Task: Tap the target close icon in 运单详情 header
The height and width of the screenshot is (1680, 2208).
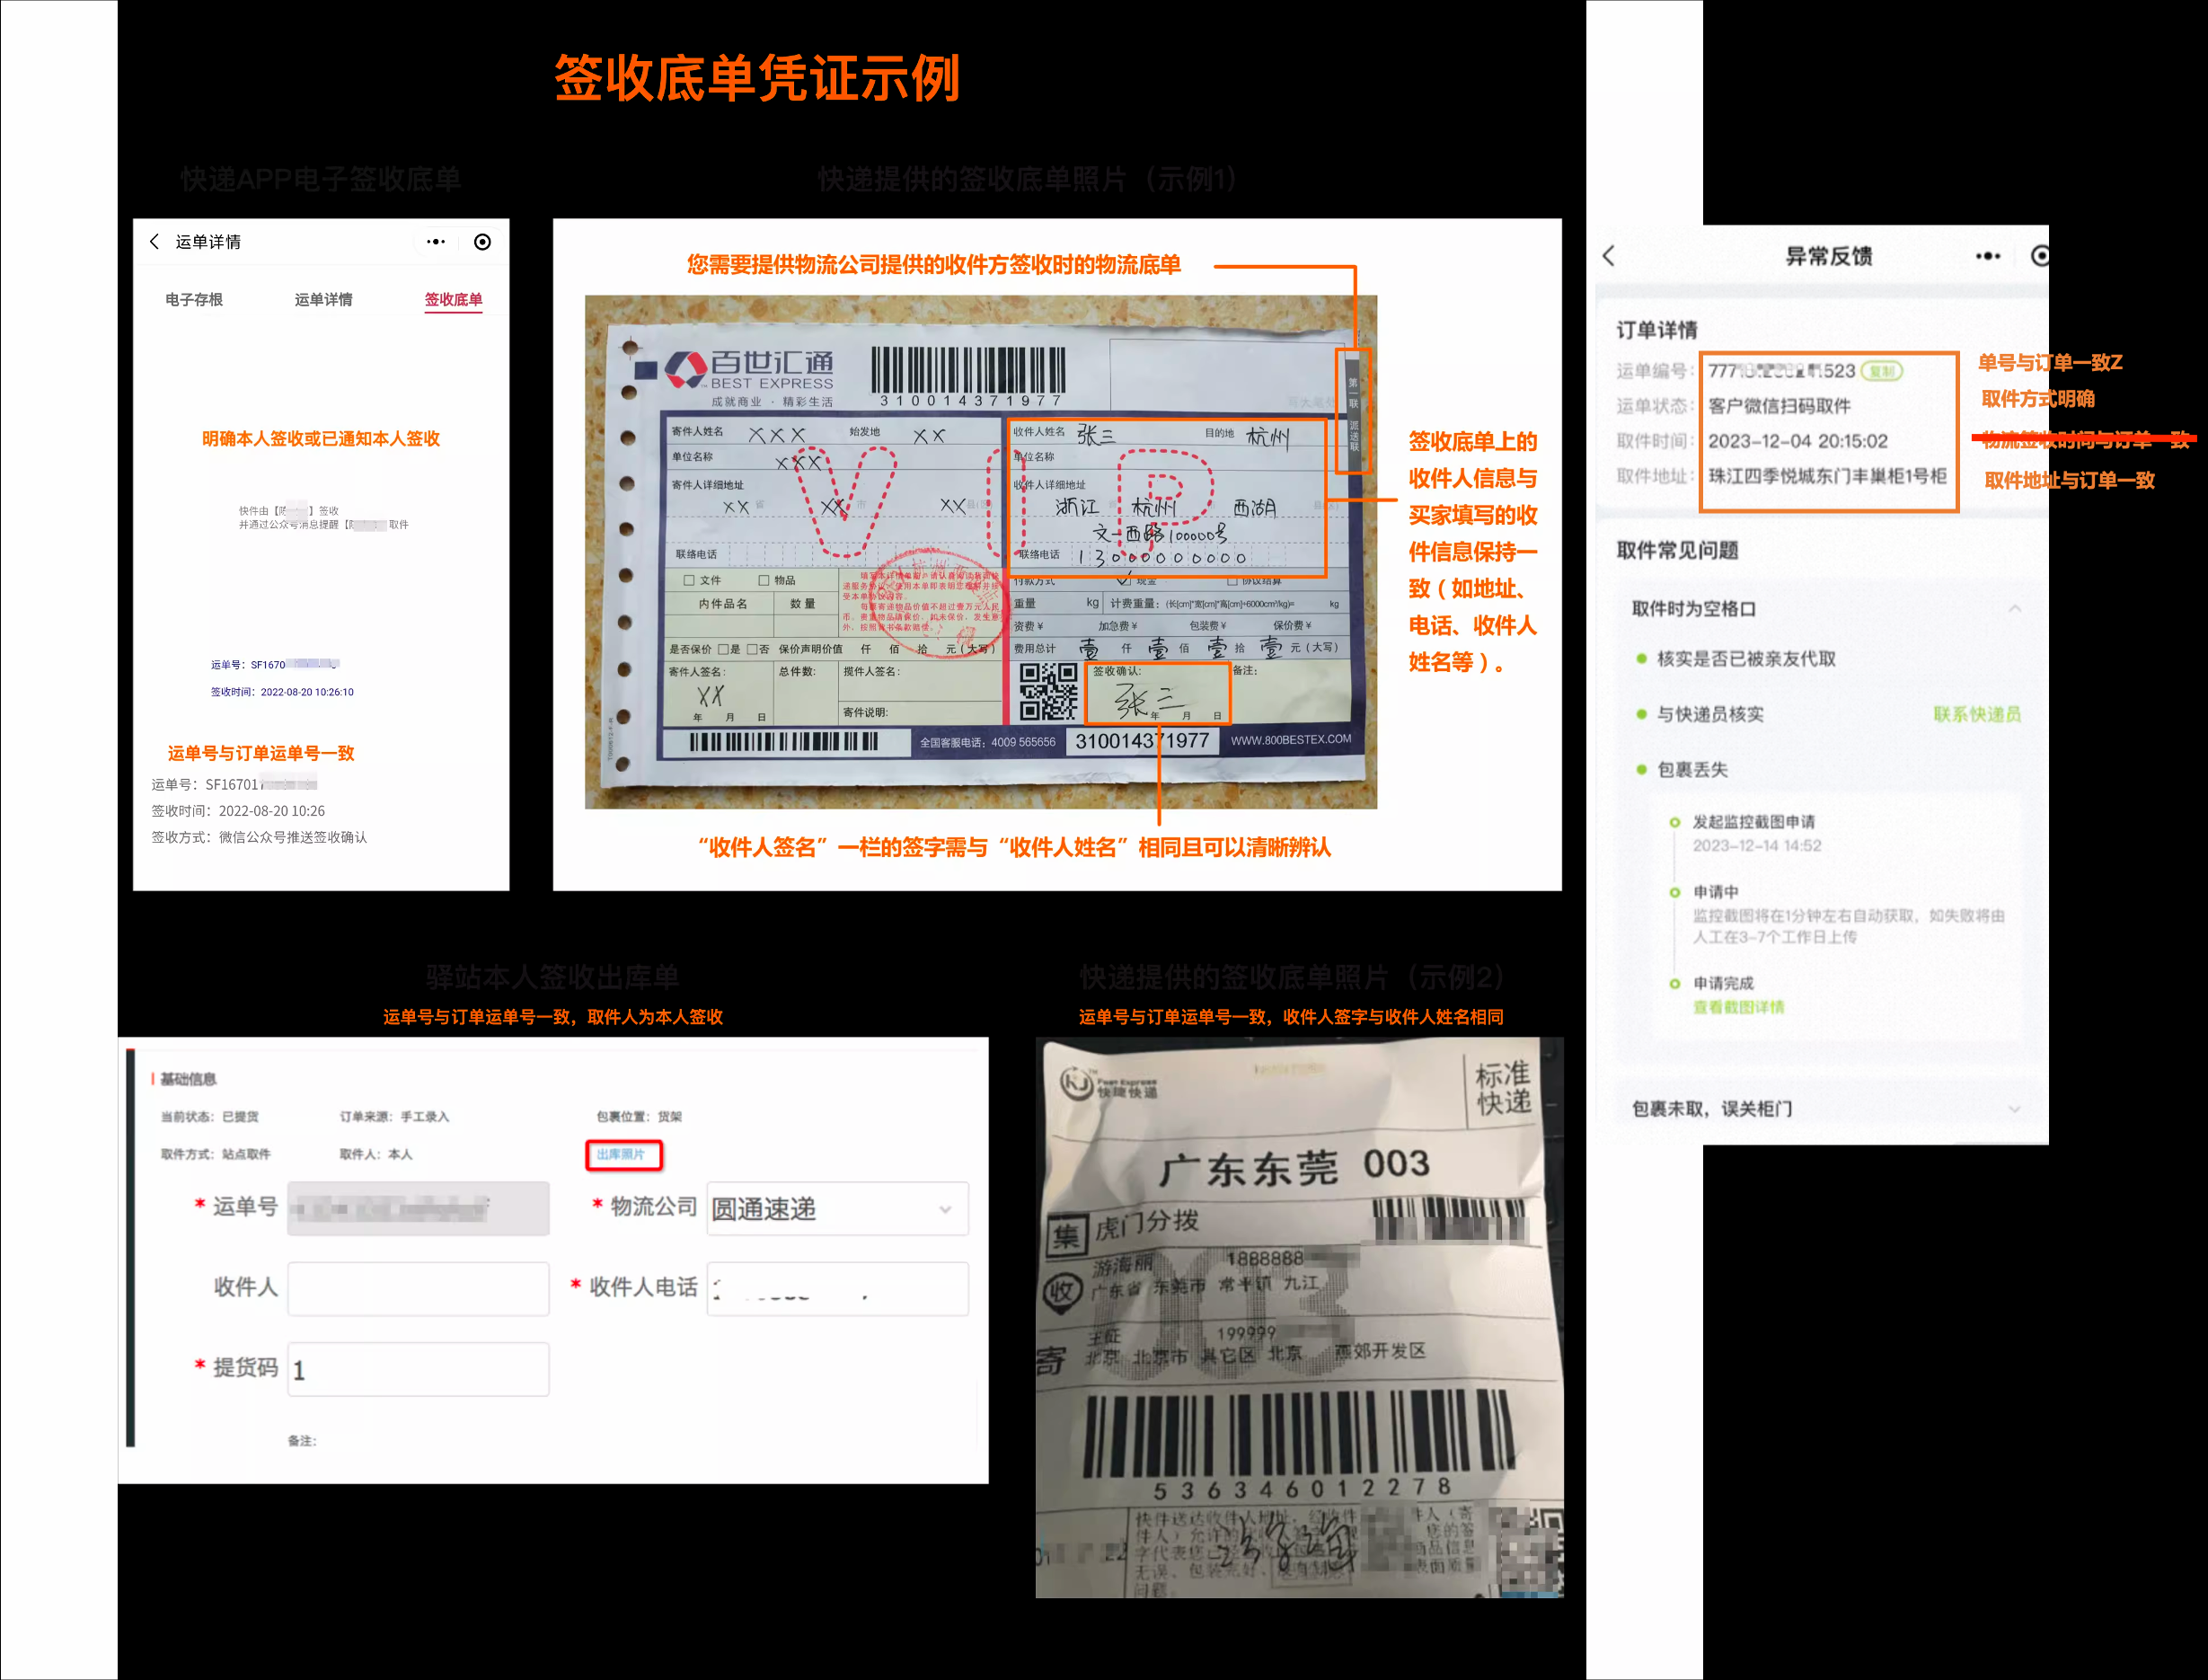Action: (x=482, y=242)
